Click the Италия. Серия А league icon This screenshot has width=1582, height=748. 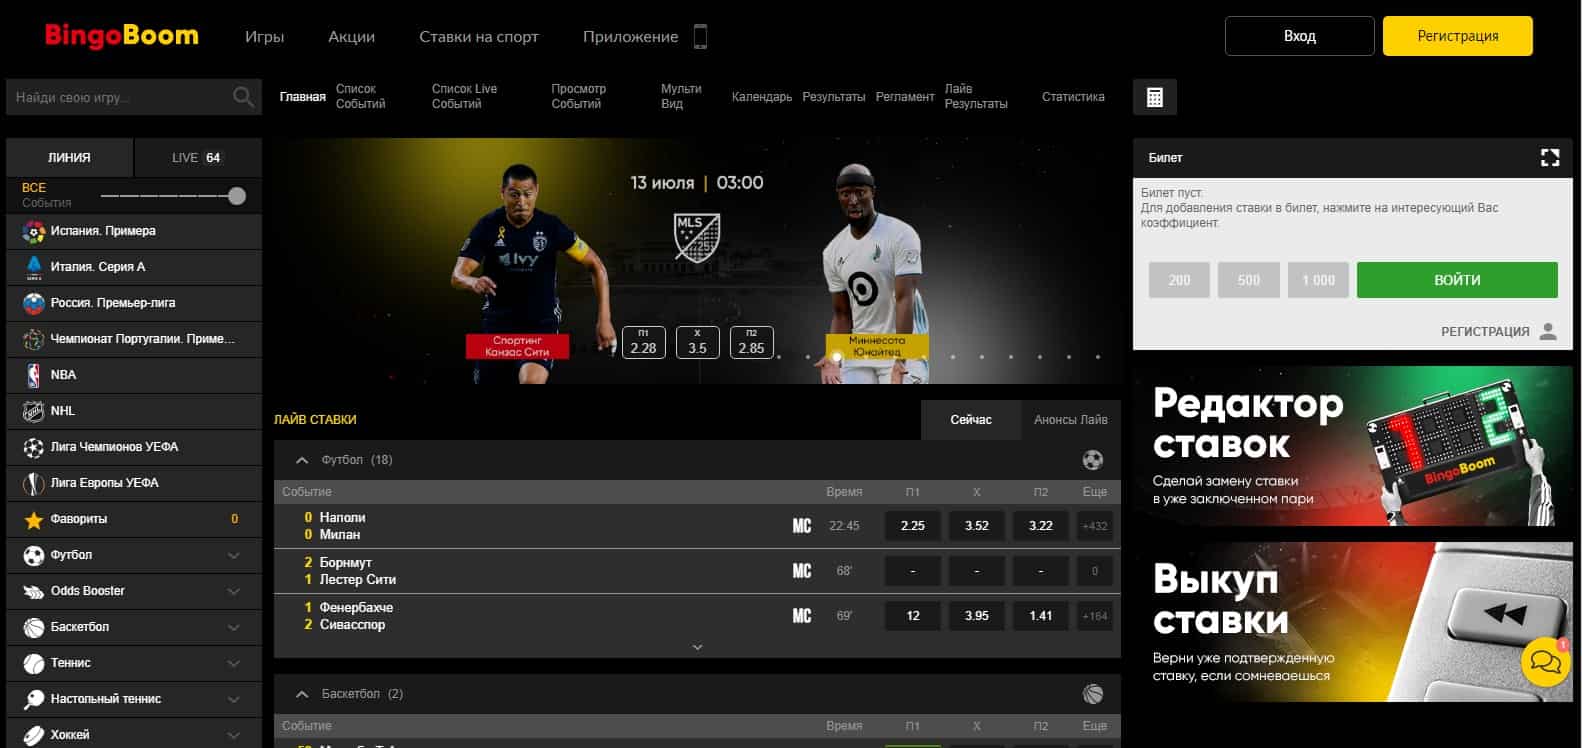click(x=34, y=267)
